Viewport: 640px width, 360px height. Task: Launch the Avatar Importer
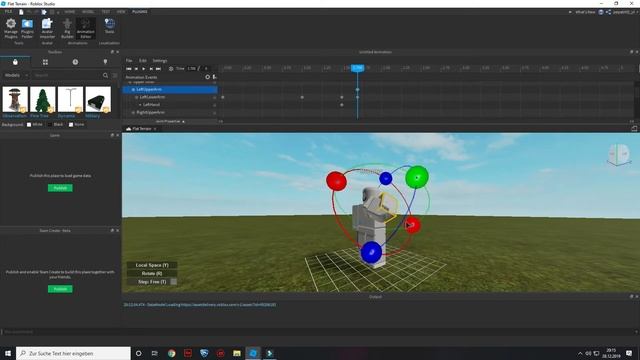[47, 28]
